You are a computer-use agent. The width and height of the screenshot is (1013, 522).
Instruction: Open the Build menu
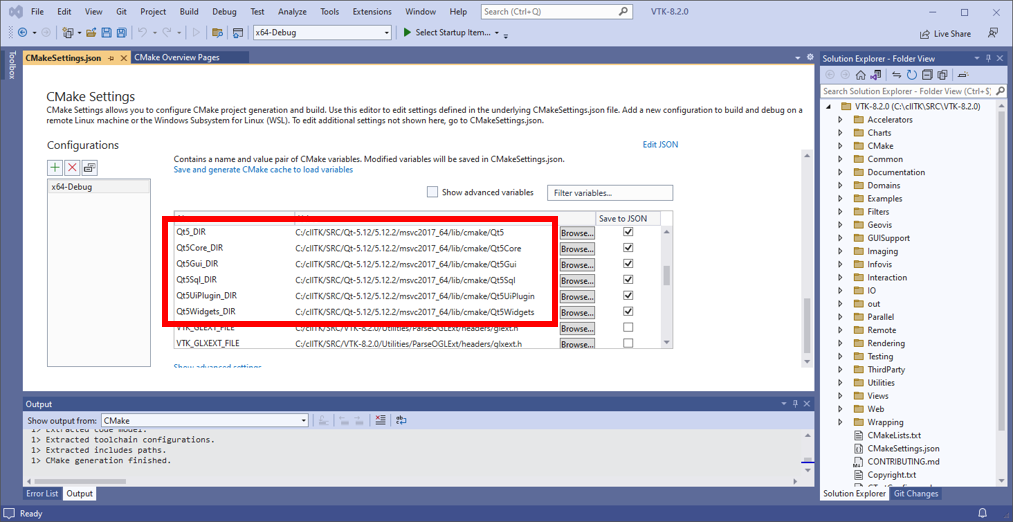(189, 12)
